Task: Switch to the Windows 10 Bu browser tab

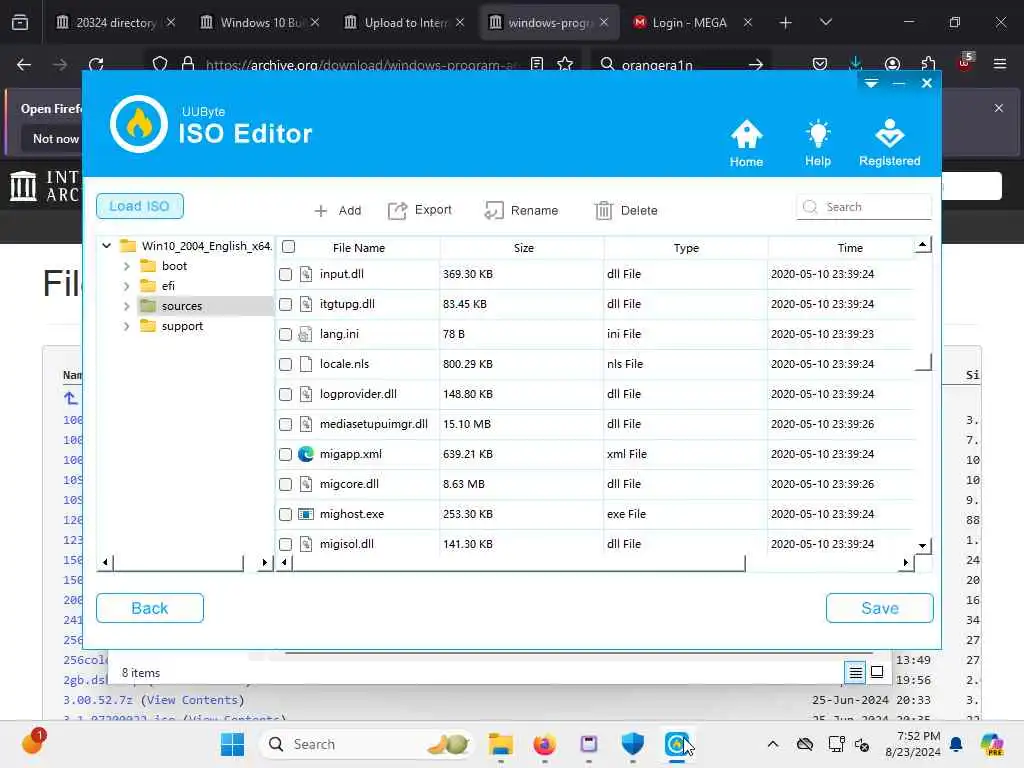Action: coord(261,22)
